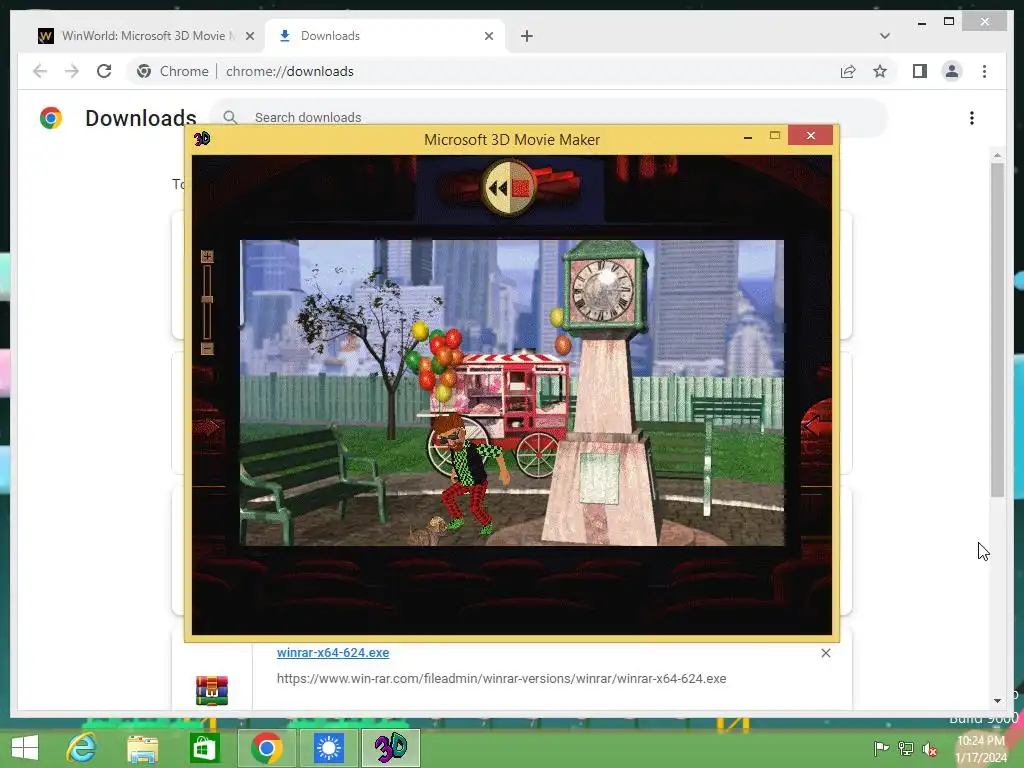Image resolution: width=1024 pixels, height=768 pixels.
Task: Open File Explorer from the taskbar
Action: [x=142, y=748]
